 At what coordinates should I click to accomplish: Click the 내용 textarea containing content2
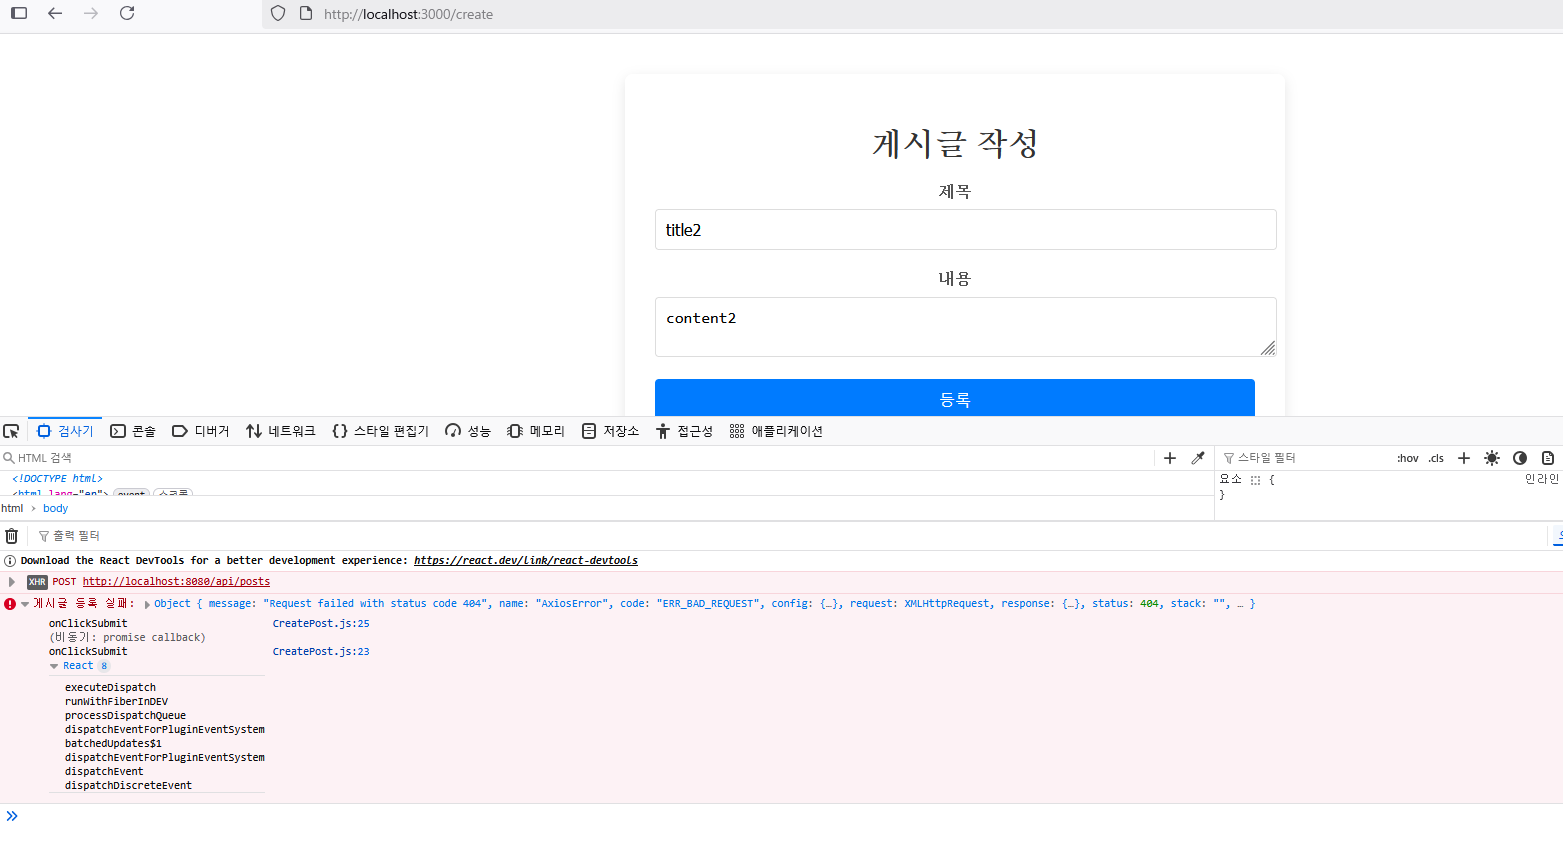(x=965, y=326)
